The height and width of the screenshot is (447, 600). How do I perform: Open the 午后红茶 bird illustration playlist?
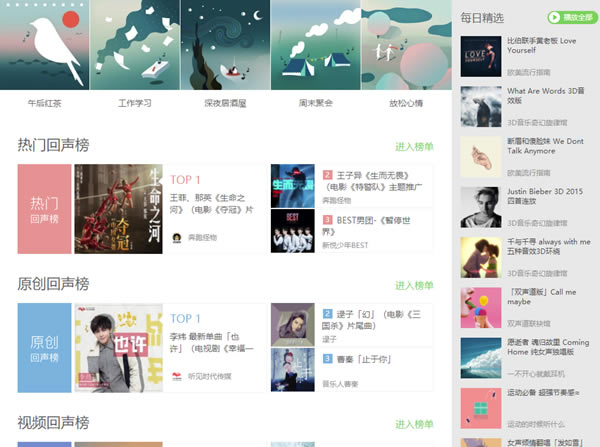[x=44, y=45]
